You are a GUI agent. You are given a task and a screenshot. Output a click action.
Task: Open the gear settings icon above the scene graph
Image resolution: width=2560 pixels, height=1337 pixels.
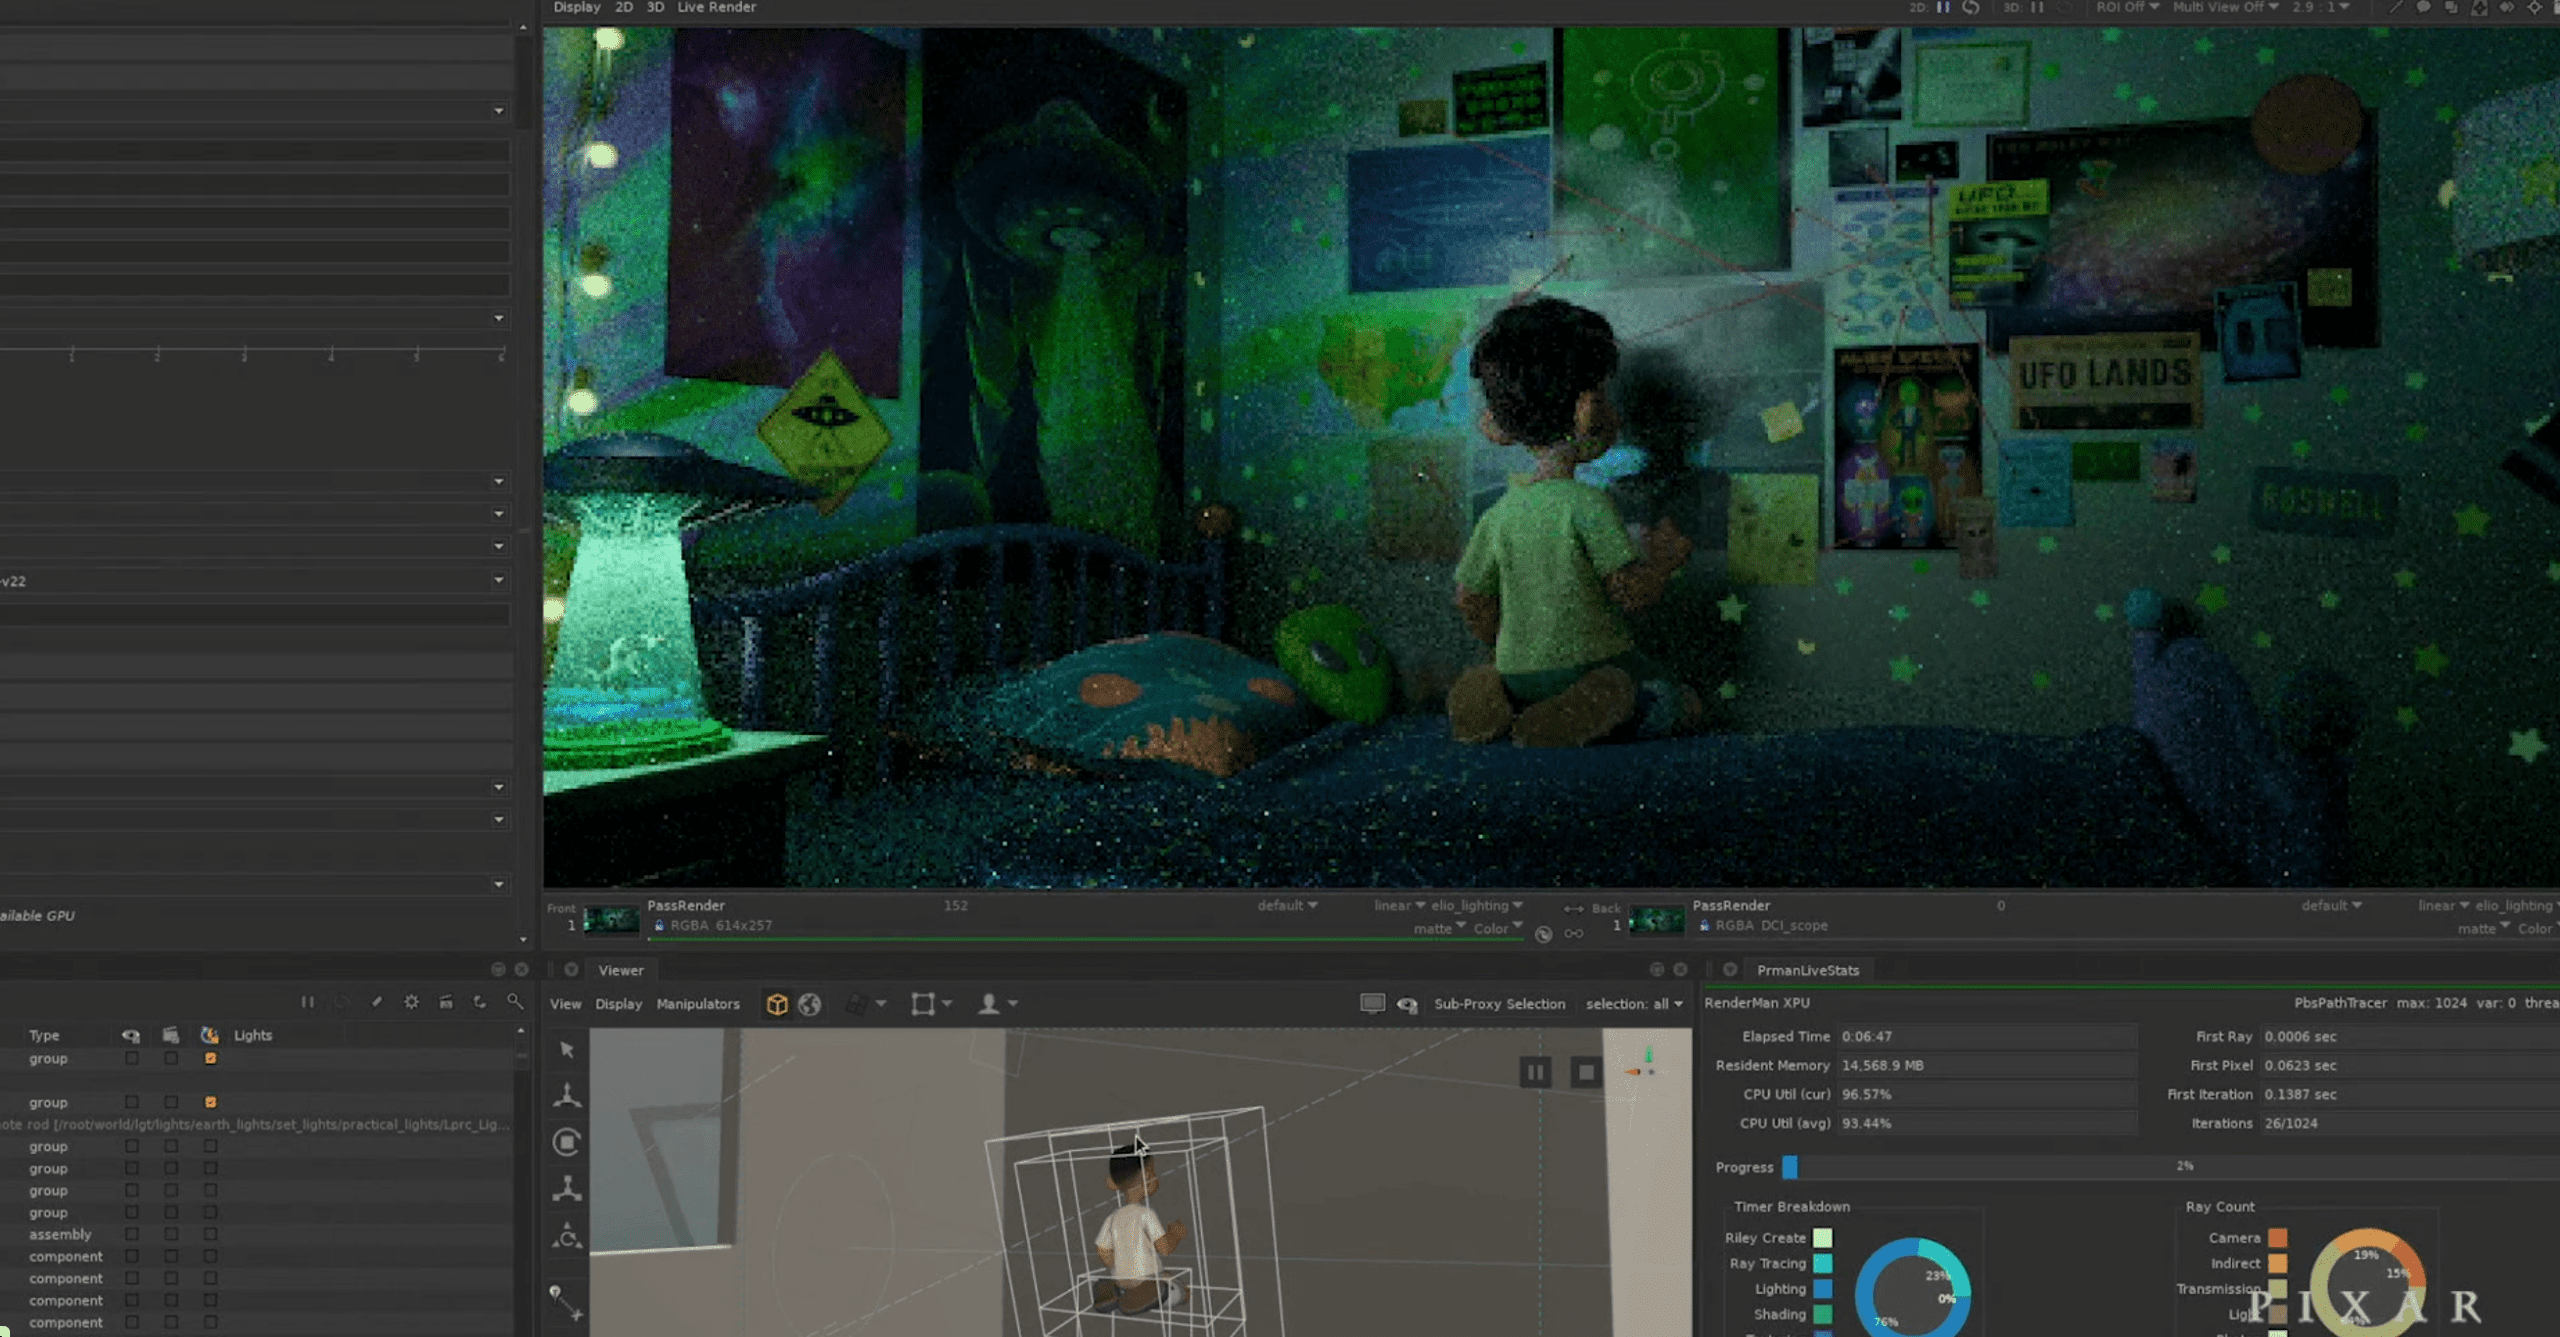coord(411,1001)
